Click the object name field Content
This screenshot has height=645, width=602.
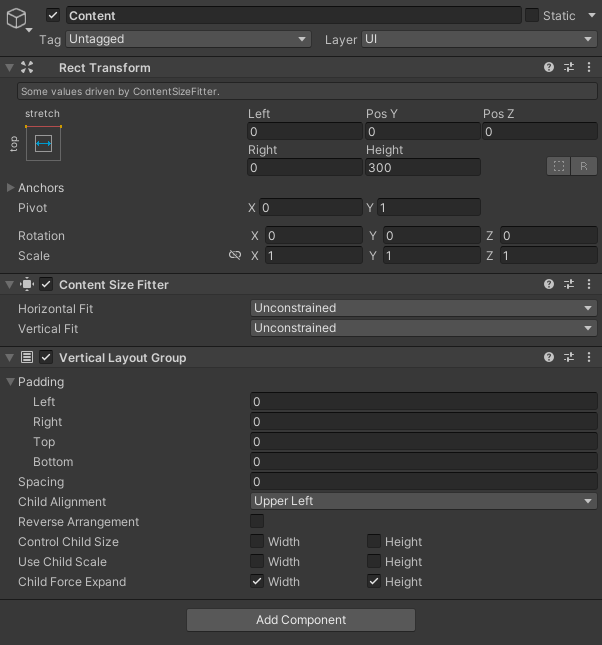click(293, 16)
